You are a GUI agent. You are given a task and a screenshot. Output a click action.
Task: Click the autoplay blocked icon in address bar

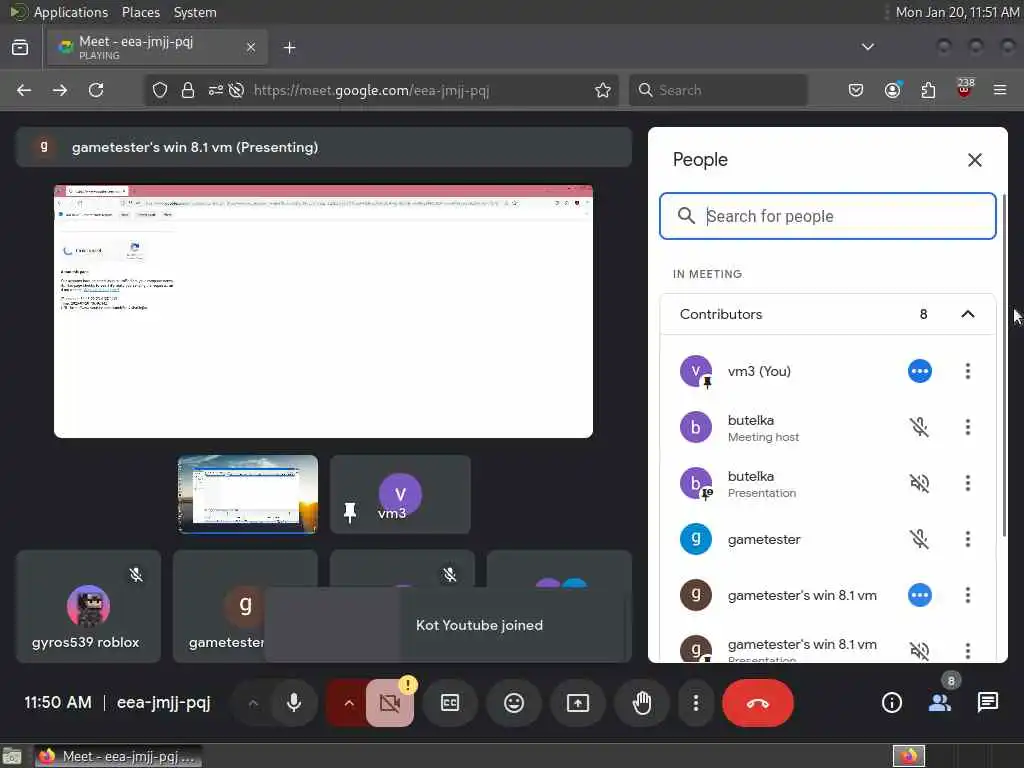(x=236, y=90)
